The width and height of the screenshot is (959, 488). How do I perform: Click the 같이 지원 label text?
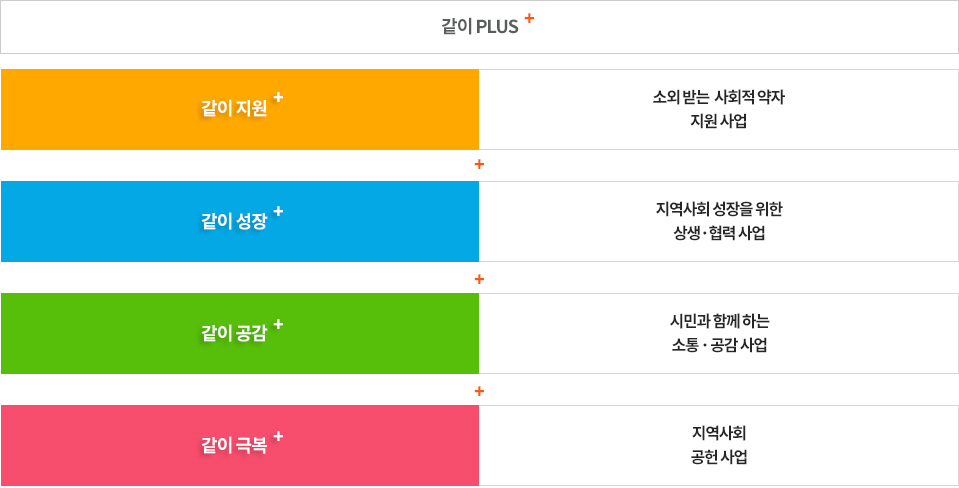234,109
